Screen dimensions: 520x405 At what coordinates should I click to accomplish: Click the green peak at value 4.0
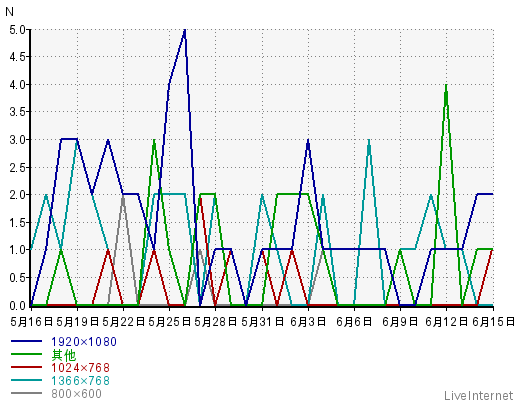(x=446, y=86)
